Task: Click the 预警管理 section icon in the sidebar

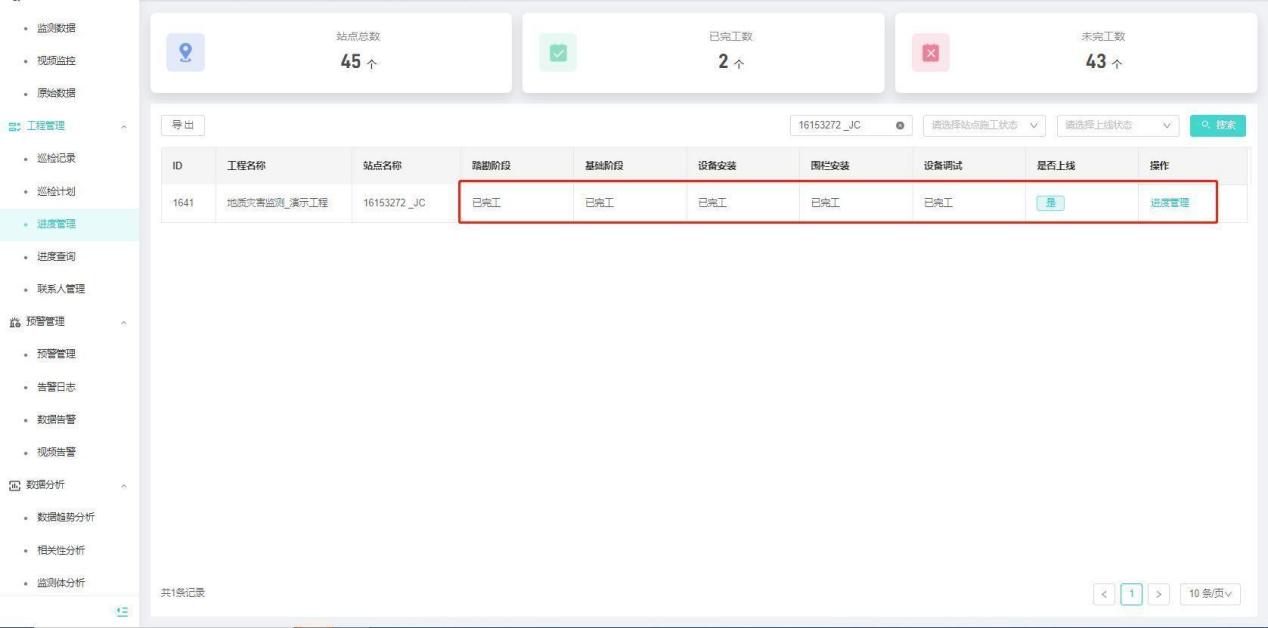Action: pyautogui.click(x=14, y=321)
